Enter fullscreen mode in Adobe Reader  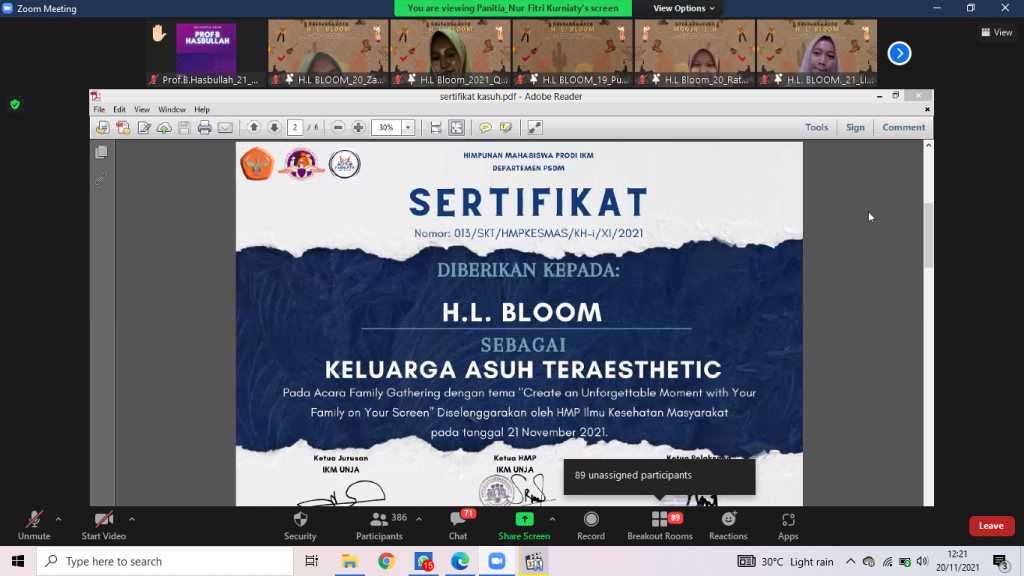pyautogui.click(x=535, y=127)
